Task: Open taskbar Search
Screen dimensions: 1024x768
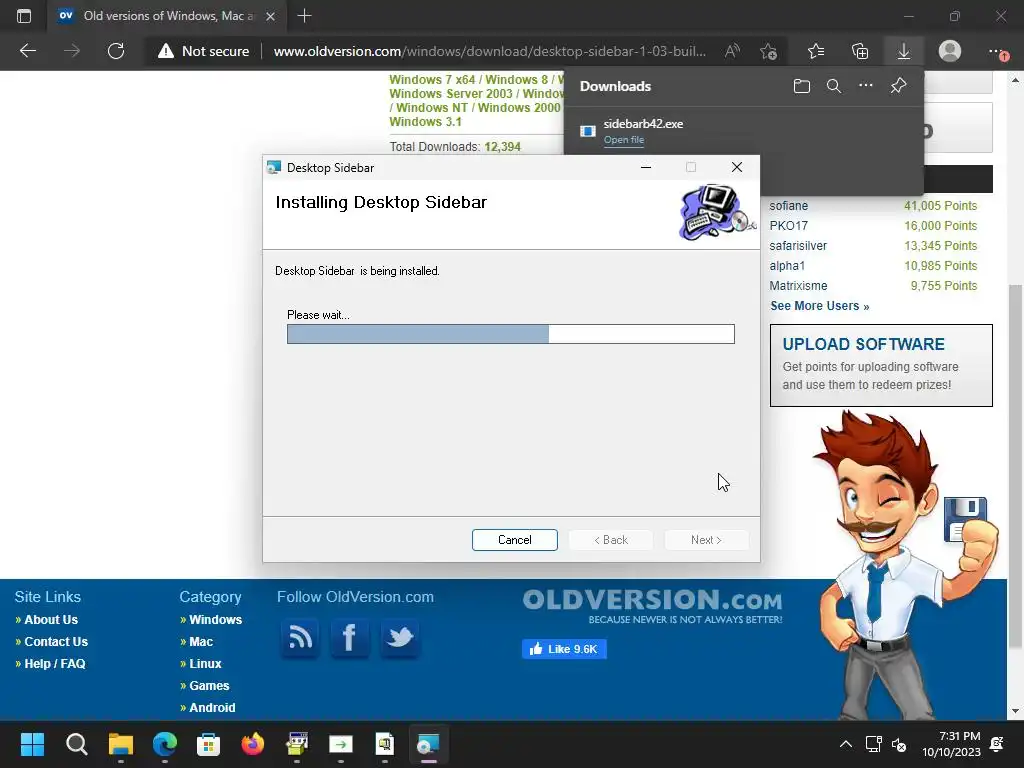Action: click(76, 744)
